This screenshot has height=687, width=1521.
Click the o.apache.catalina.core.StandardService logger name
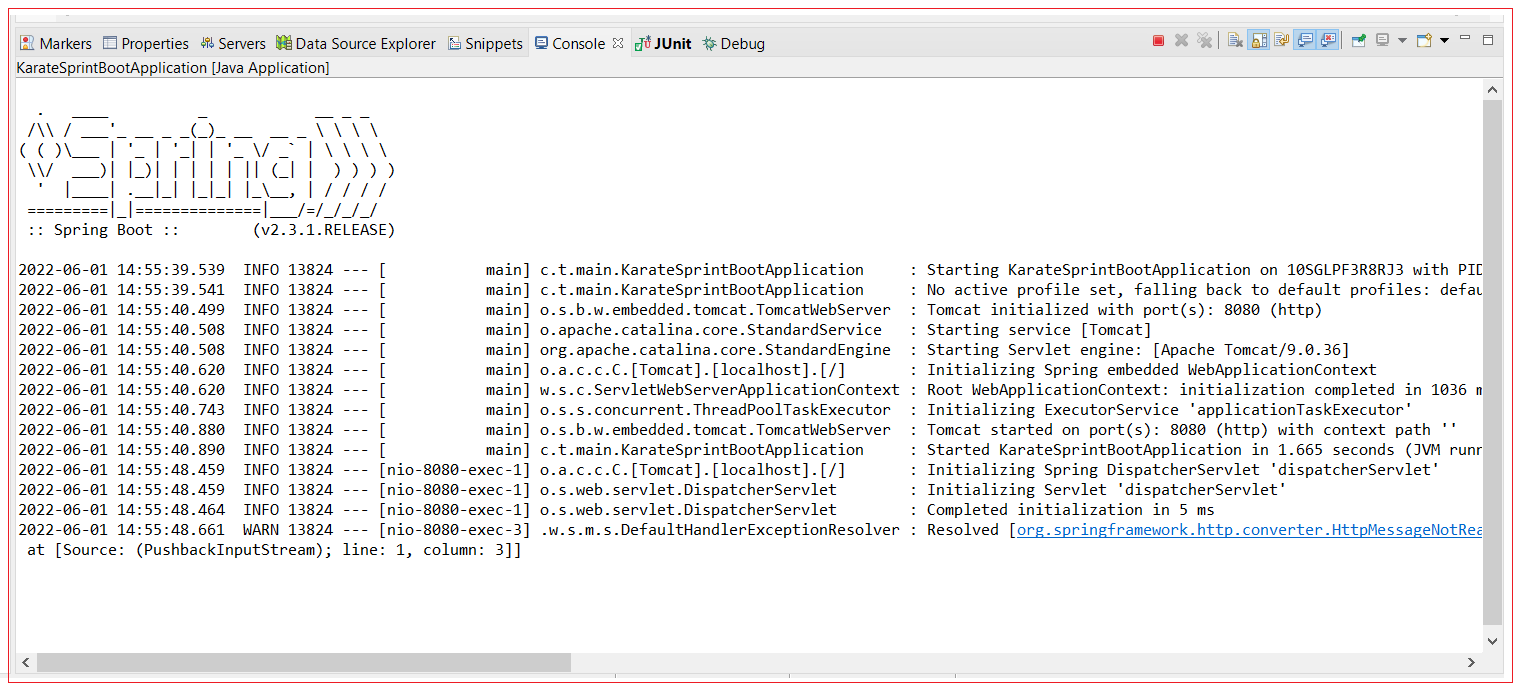tap(711, 329)
